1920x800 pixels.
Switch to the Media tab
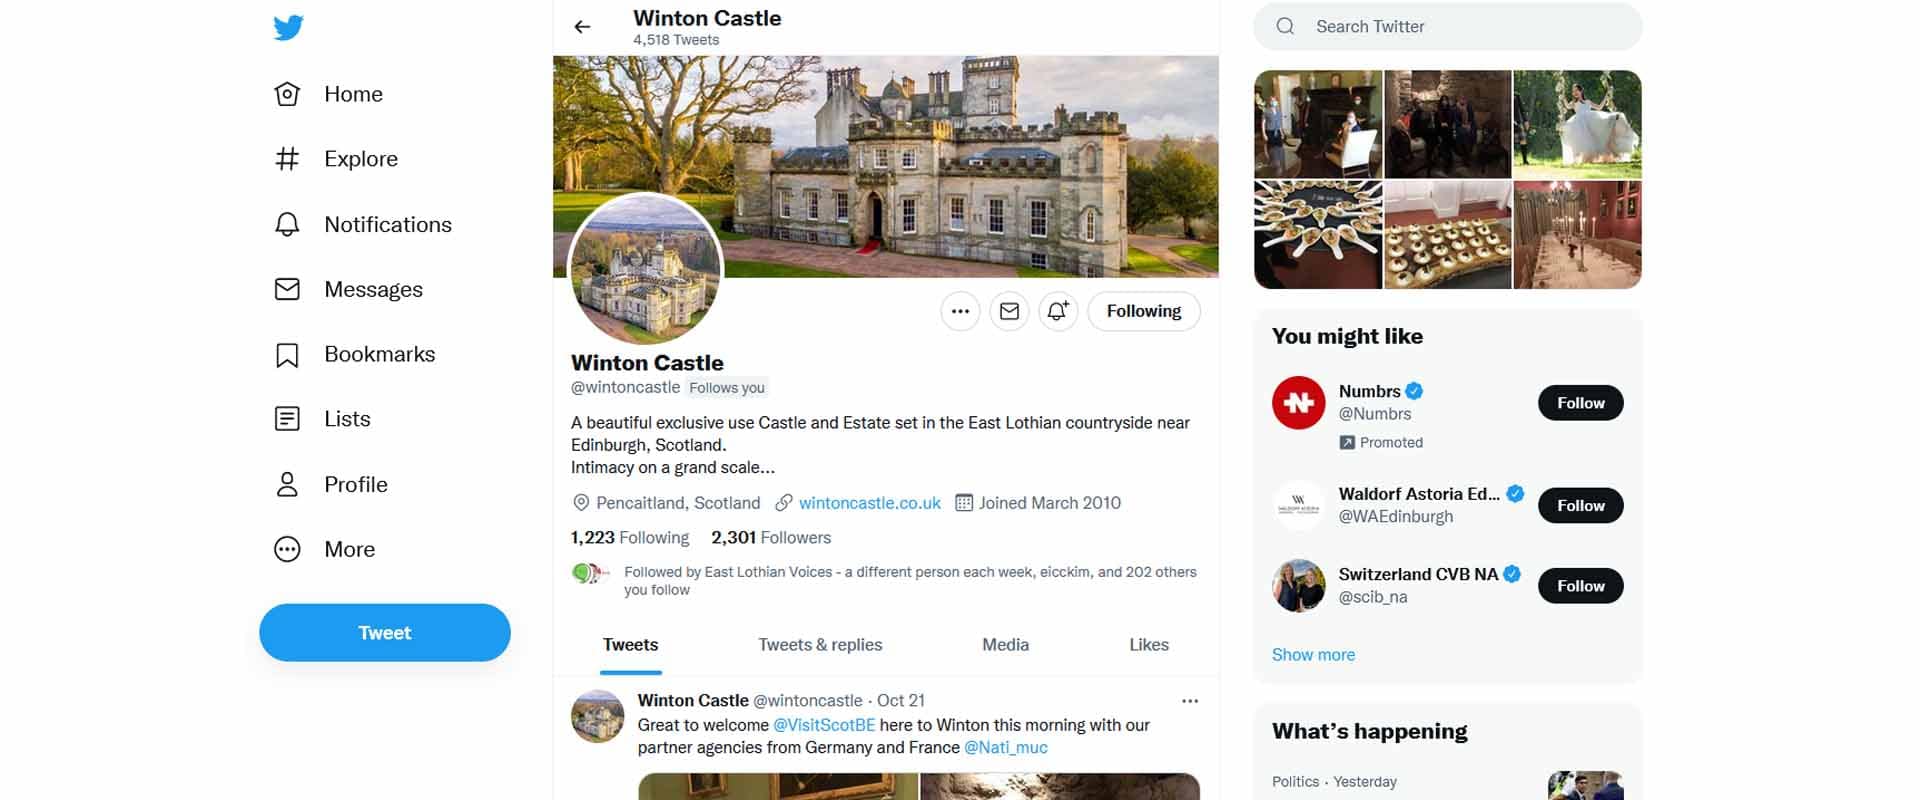click(1005, 645)
